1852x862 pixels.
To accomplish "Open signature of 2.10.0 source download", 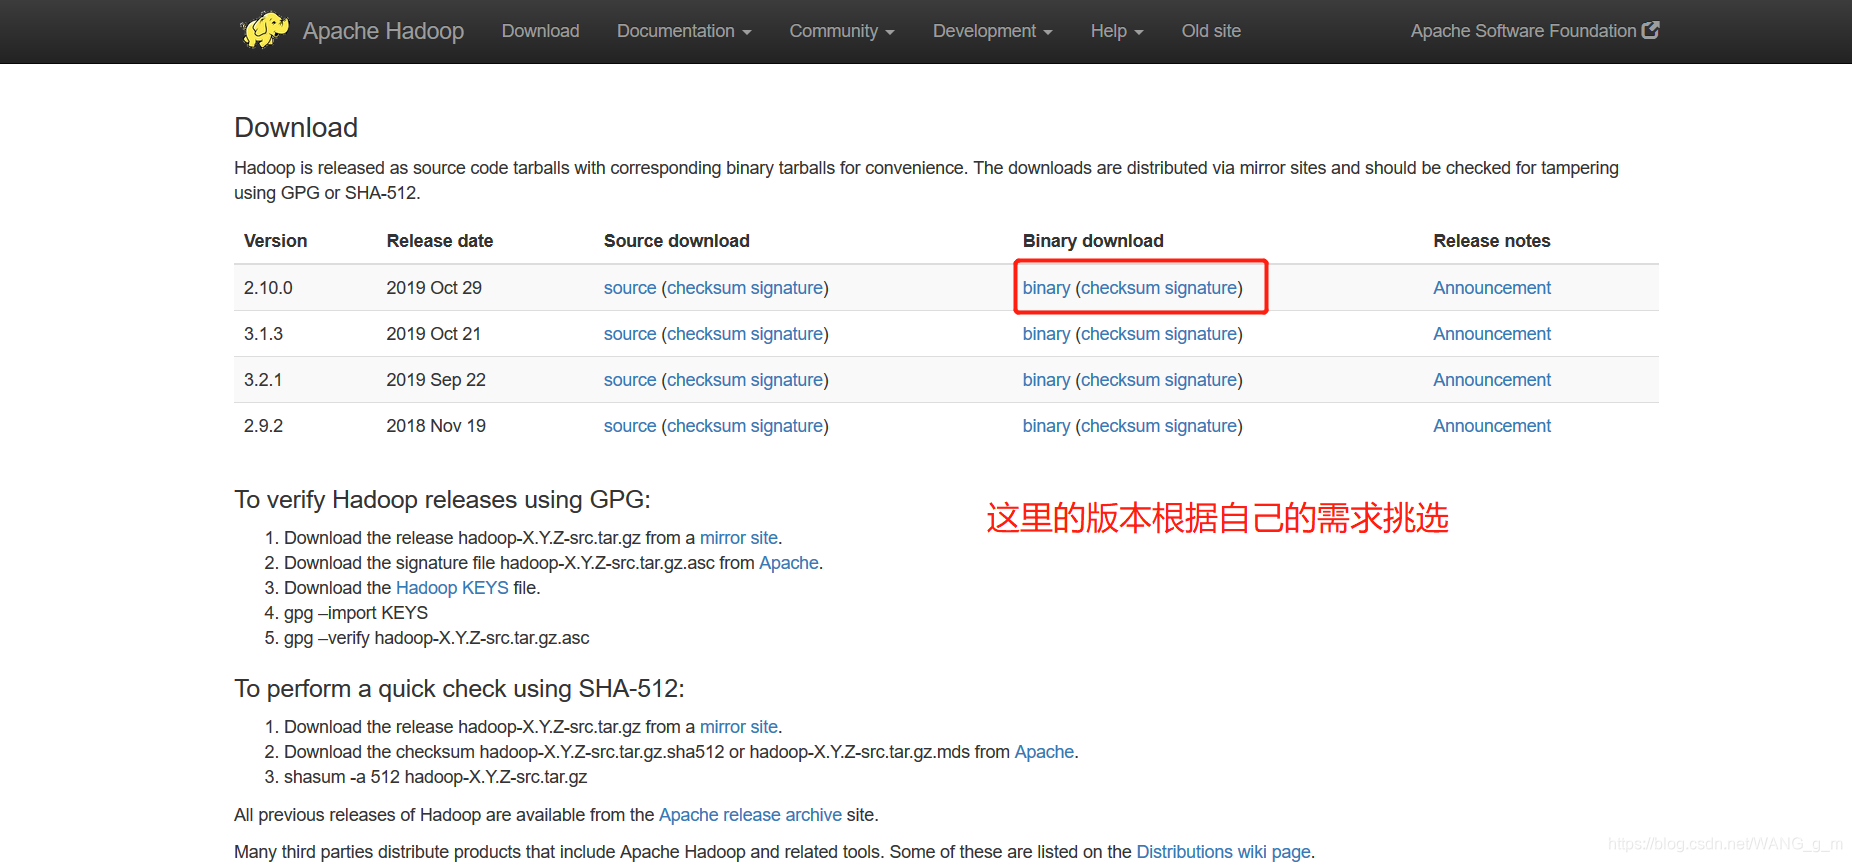I will click(787, 288).
